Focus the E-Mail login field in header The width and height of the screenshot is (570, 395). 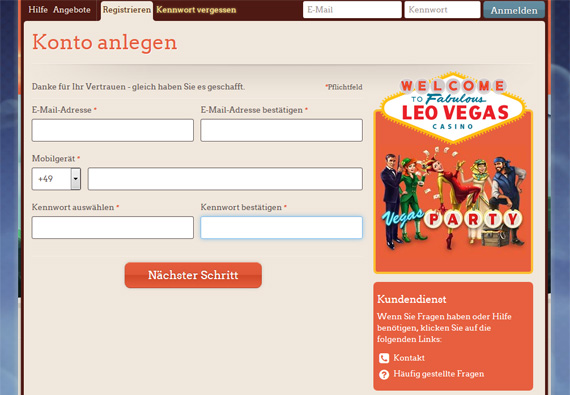[352, 10]
